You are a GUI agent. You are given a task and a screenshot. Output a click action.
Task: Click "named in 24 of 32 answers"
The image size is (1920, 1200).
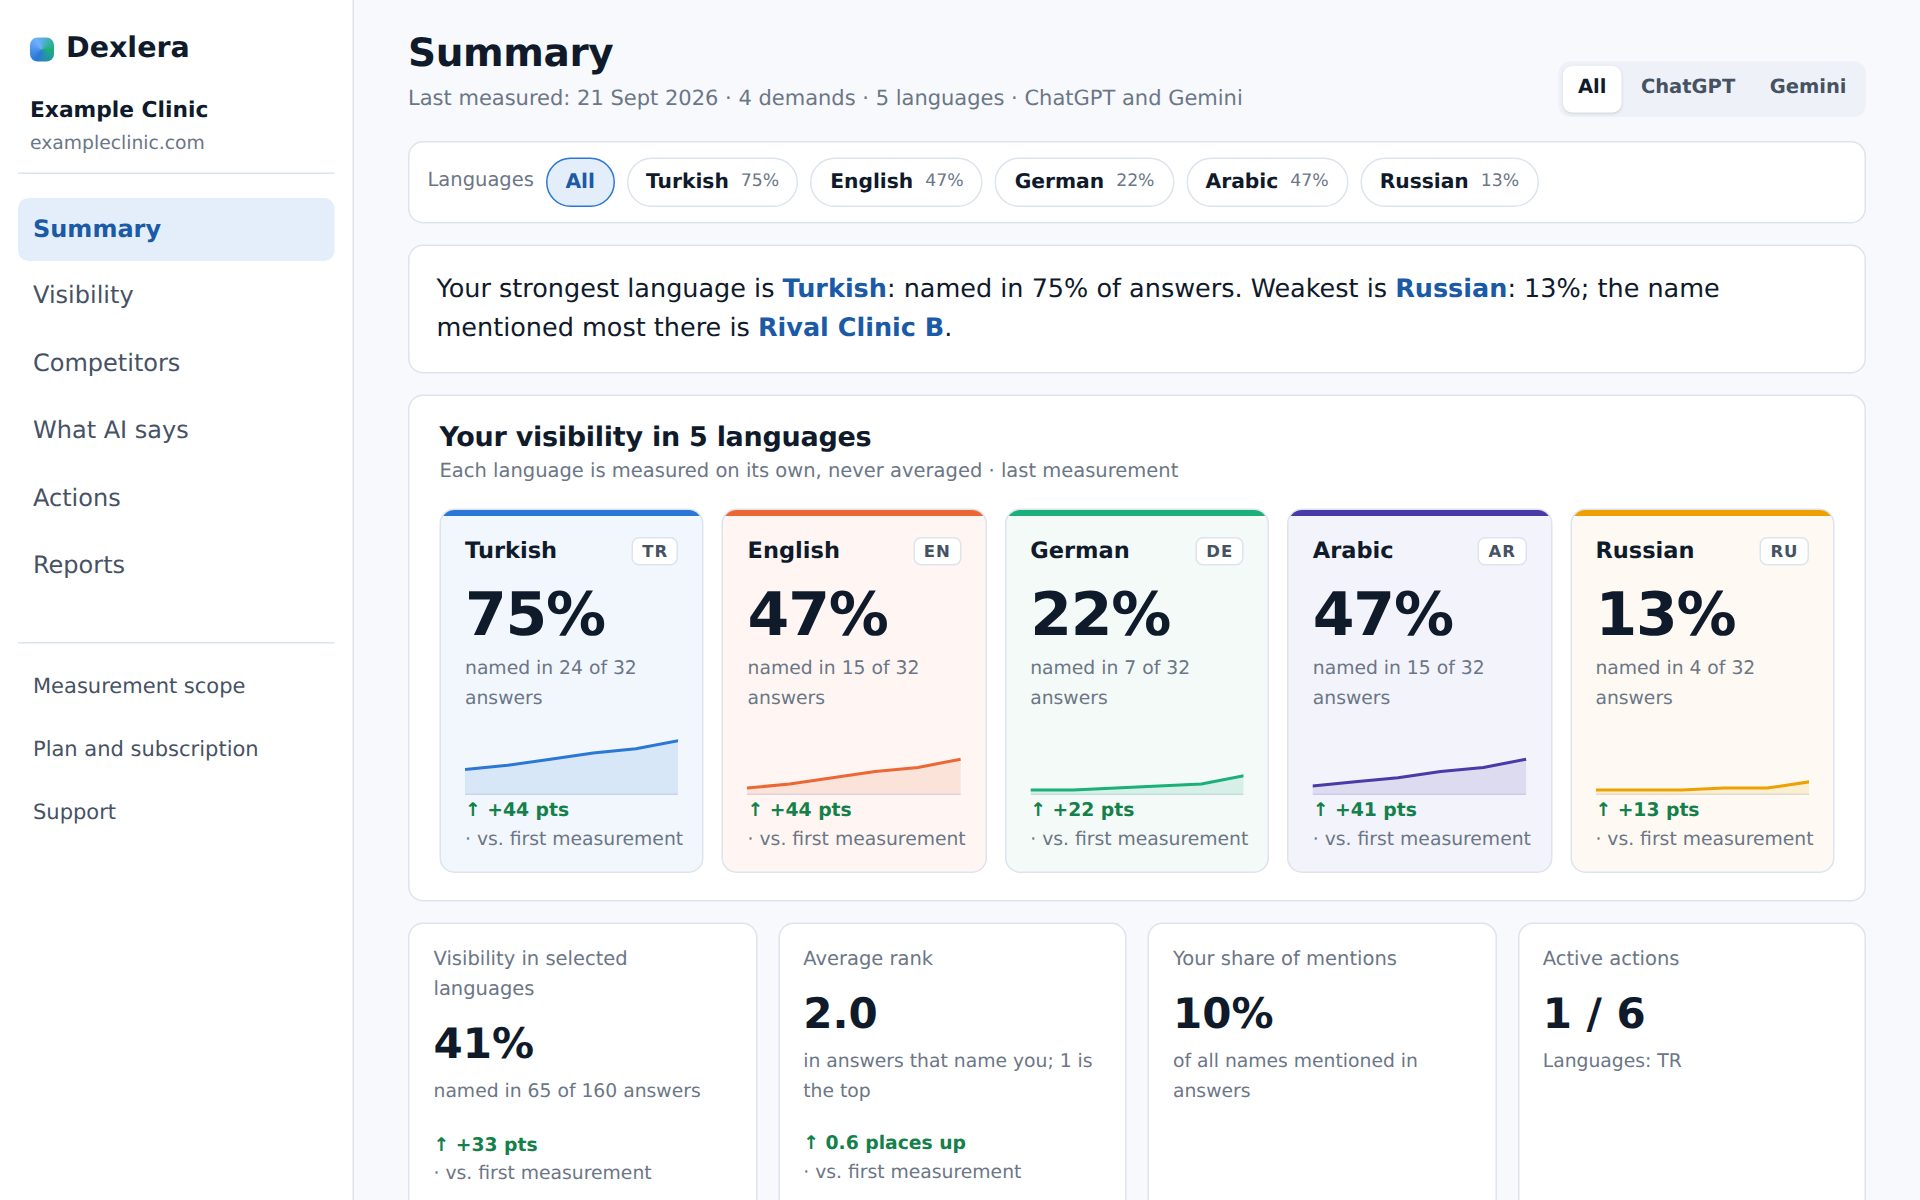pos(551,683)
